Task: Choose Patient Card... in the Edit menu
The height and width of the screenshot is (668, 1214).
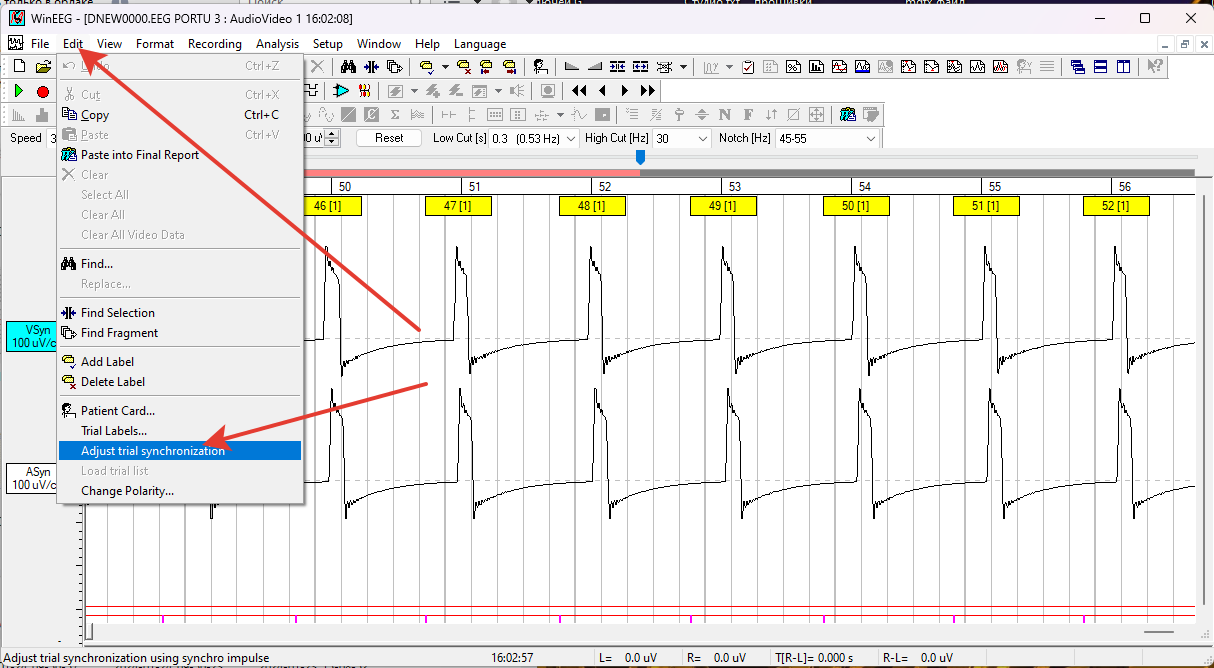Action: coord(180,411)
